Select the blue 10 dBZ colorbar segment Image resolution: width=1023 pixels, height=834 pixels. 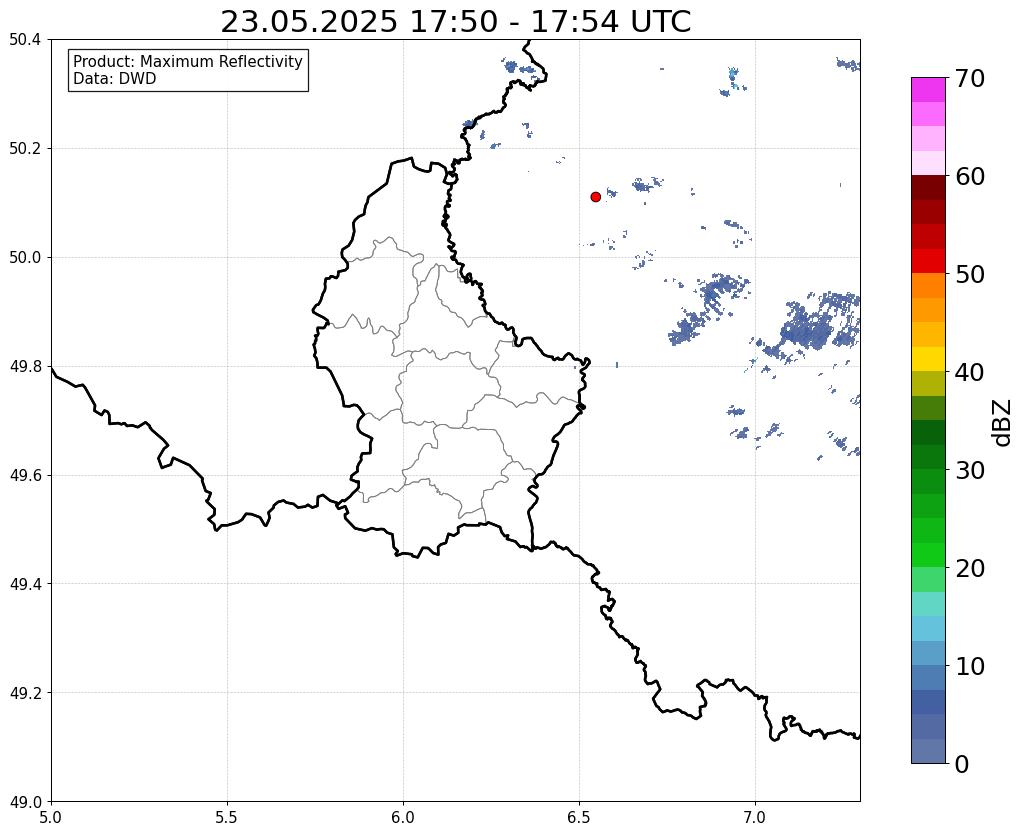click(928, 677)
